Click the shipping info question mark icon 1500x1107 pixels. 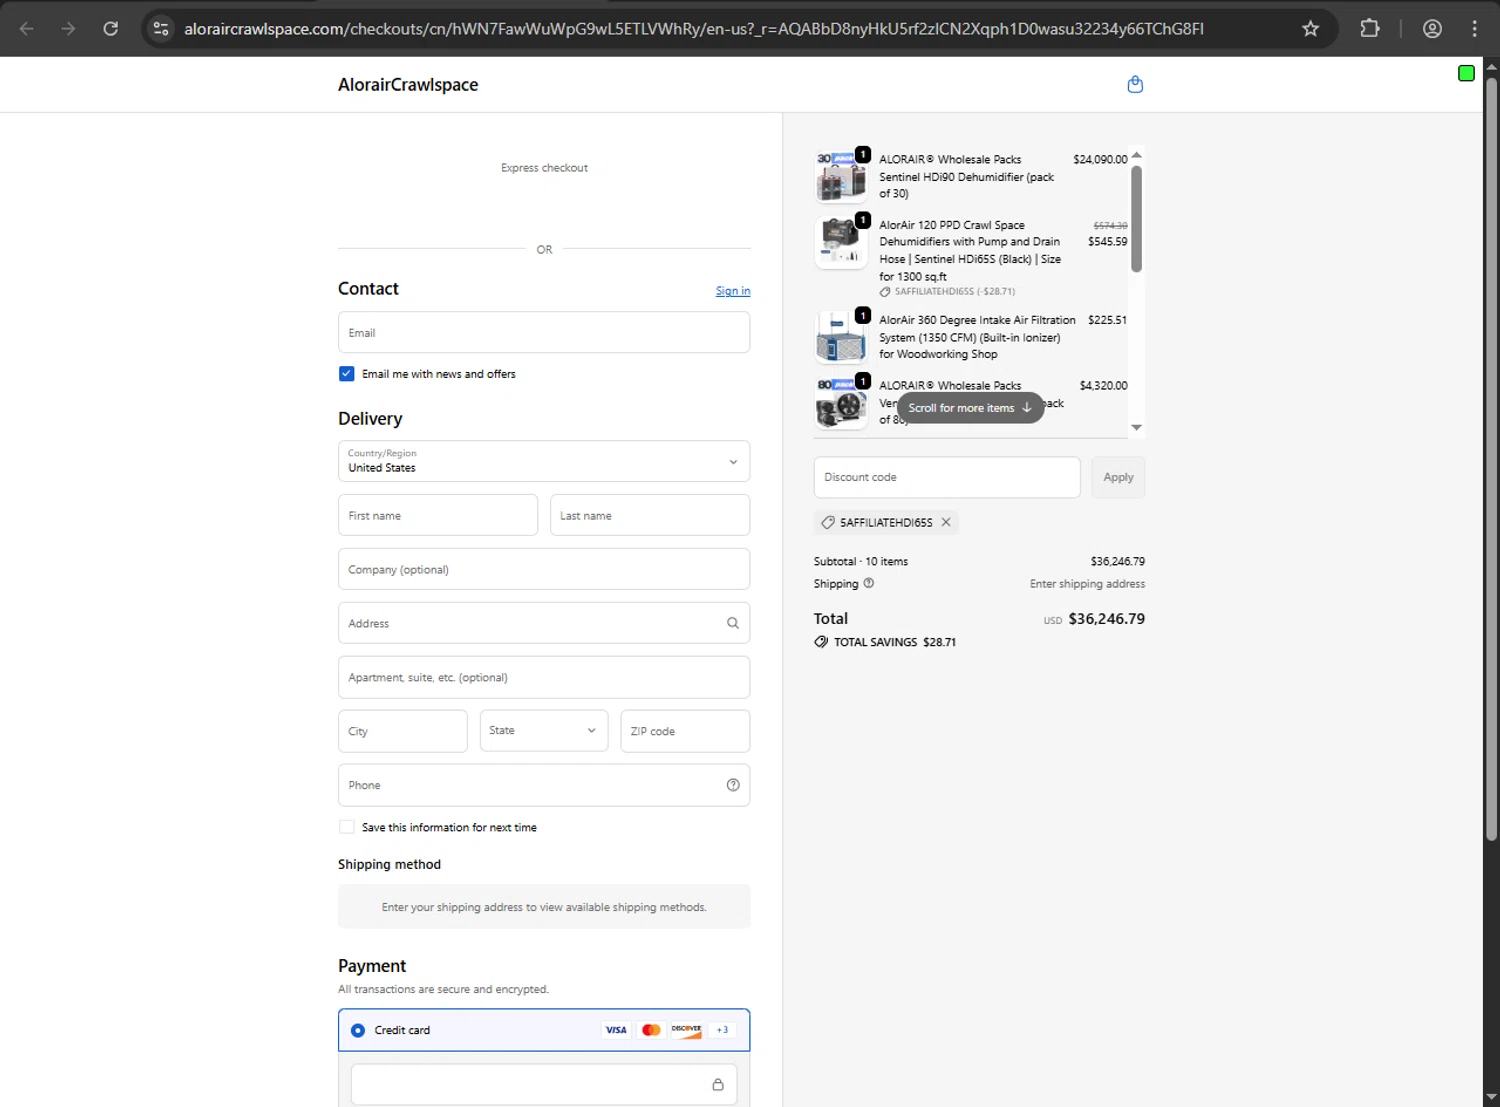pos(868,583)
